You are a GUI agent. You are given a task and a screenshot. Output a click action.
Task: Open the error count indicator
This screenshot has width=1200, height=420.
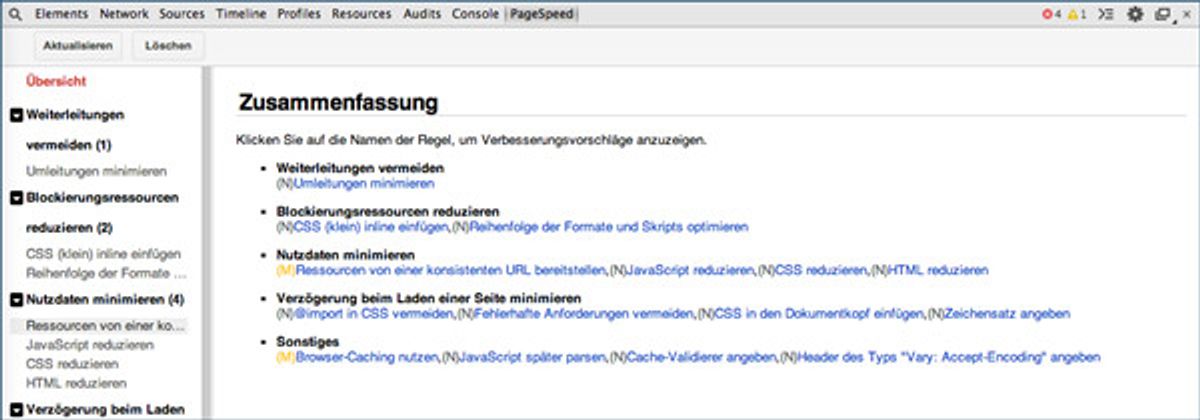point(1051,14)
